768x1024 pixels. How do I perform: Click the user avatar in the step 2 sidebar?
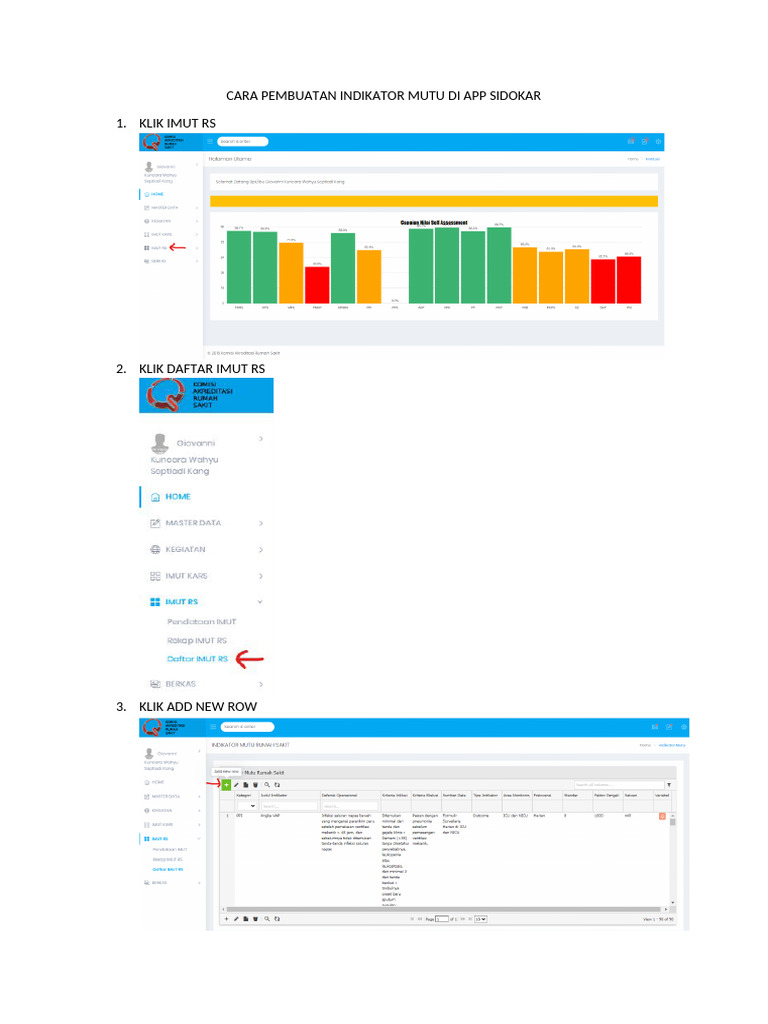tap(160, 443)
